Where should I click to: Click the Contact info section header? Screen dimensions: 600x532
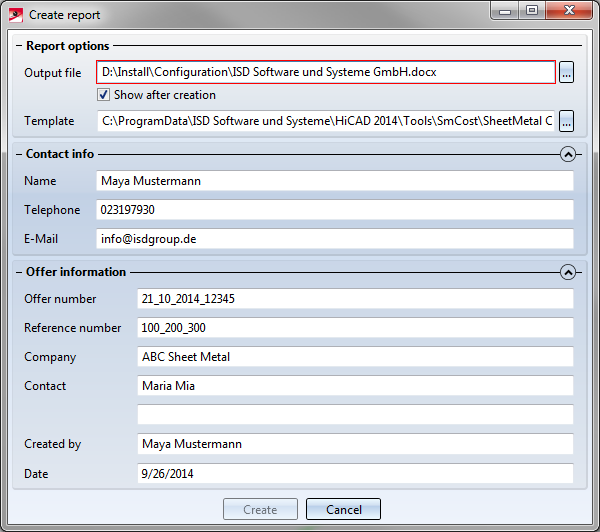point(60,154)
